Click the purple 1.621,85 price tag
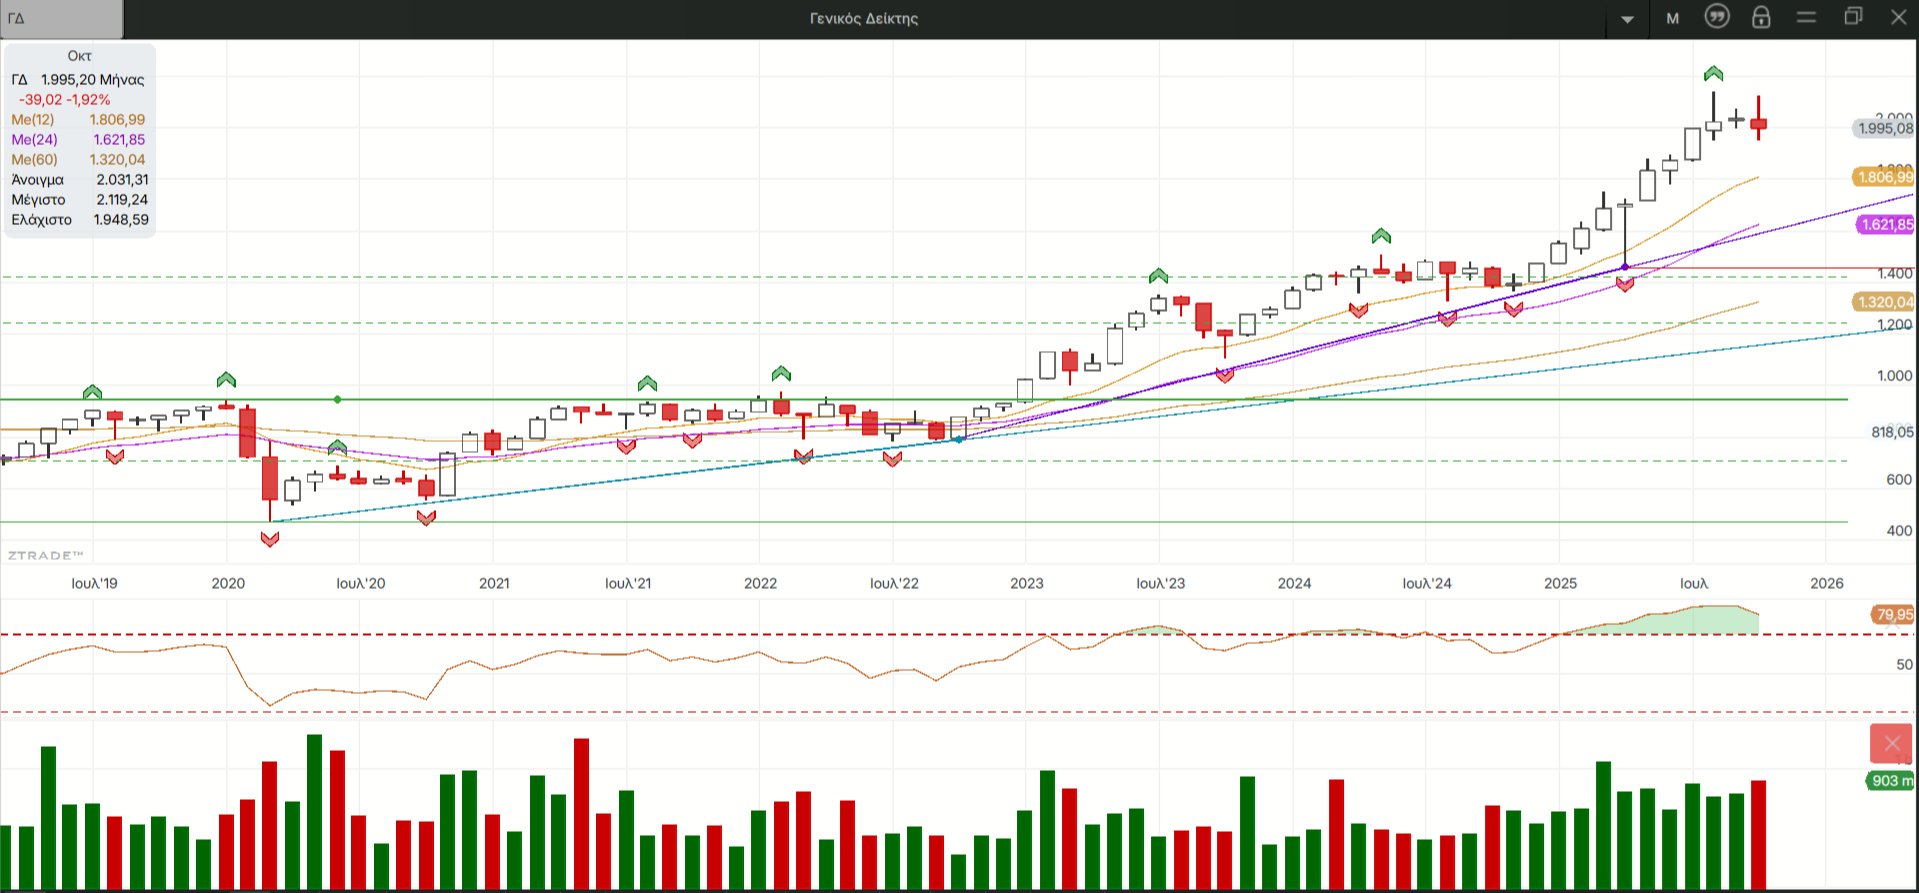Viewport: 1919px width, 893px height. coord(1885,225)
